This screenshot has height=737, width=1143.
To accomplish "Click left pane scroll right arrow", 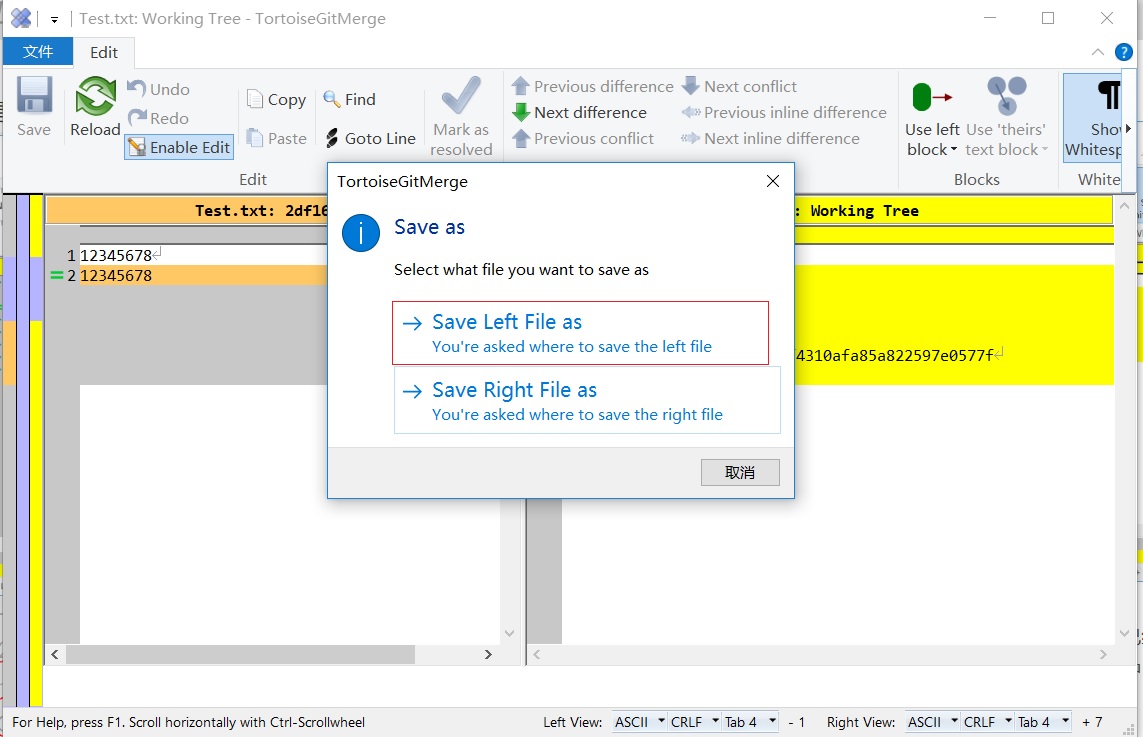I will (x=488, y=655).
